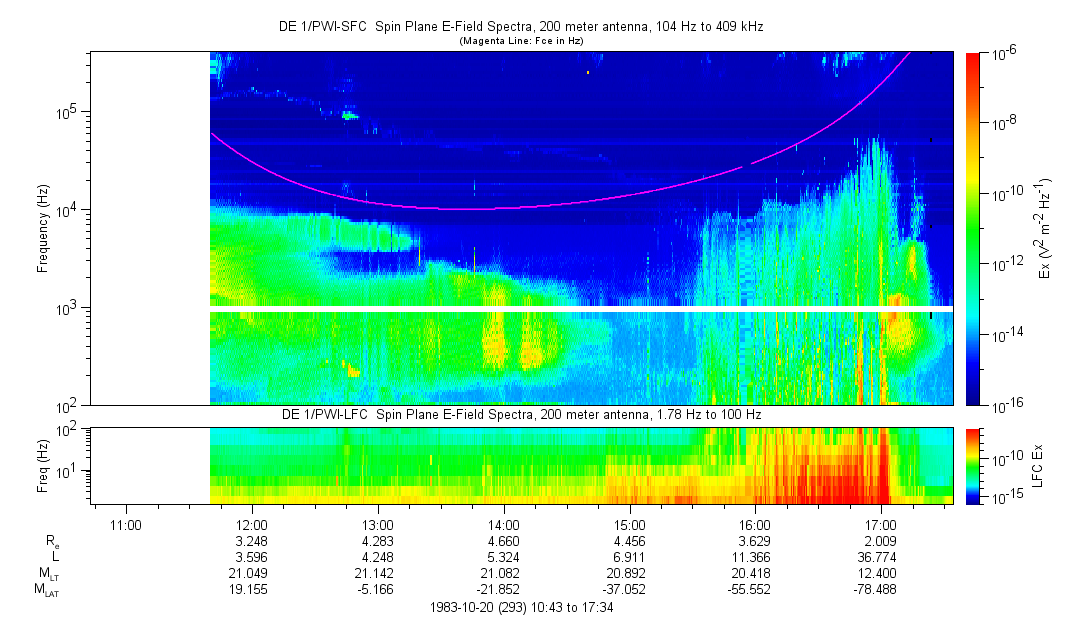Click the Freq (Hz) label of lower panel
The image size is (1083, 620).
(x=41, y=465)
